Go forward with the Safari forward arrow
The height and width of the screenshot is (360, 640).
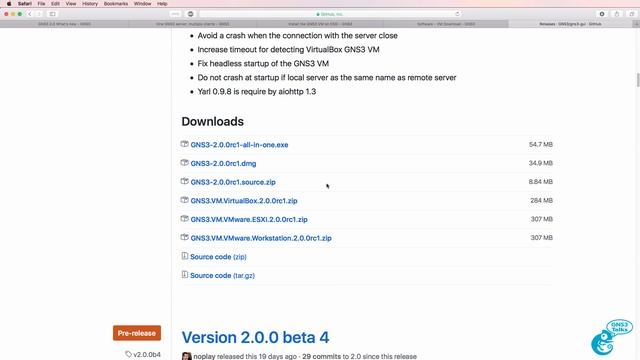[39, 14]
